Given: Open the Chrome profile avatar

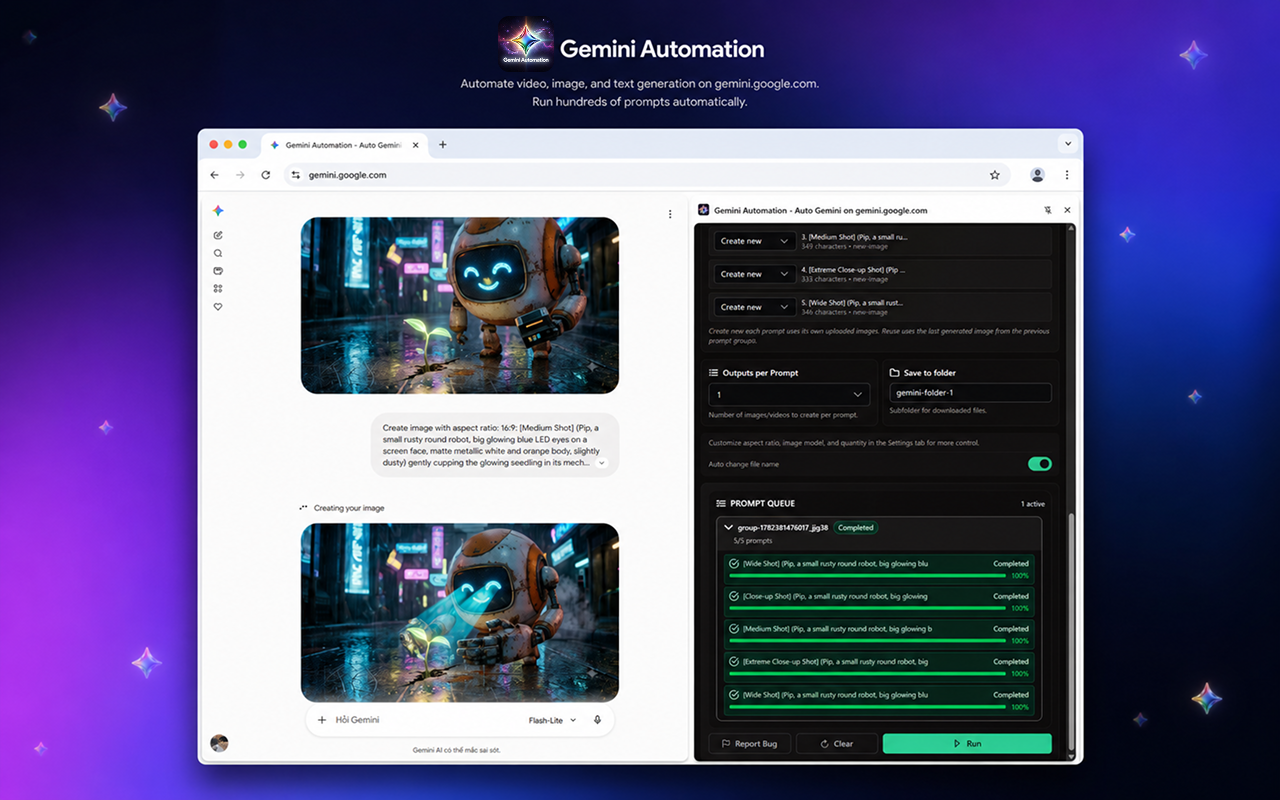Looking at the screenshot, I should [1037, 175].
